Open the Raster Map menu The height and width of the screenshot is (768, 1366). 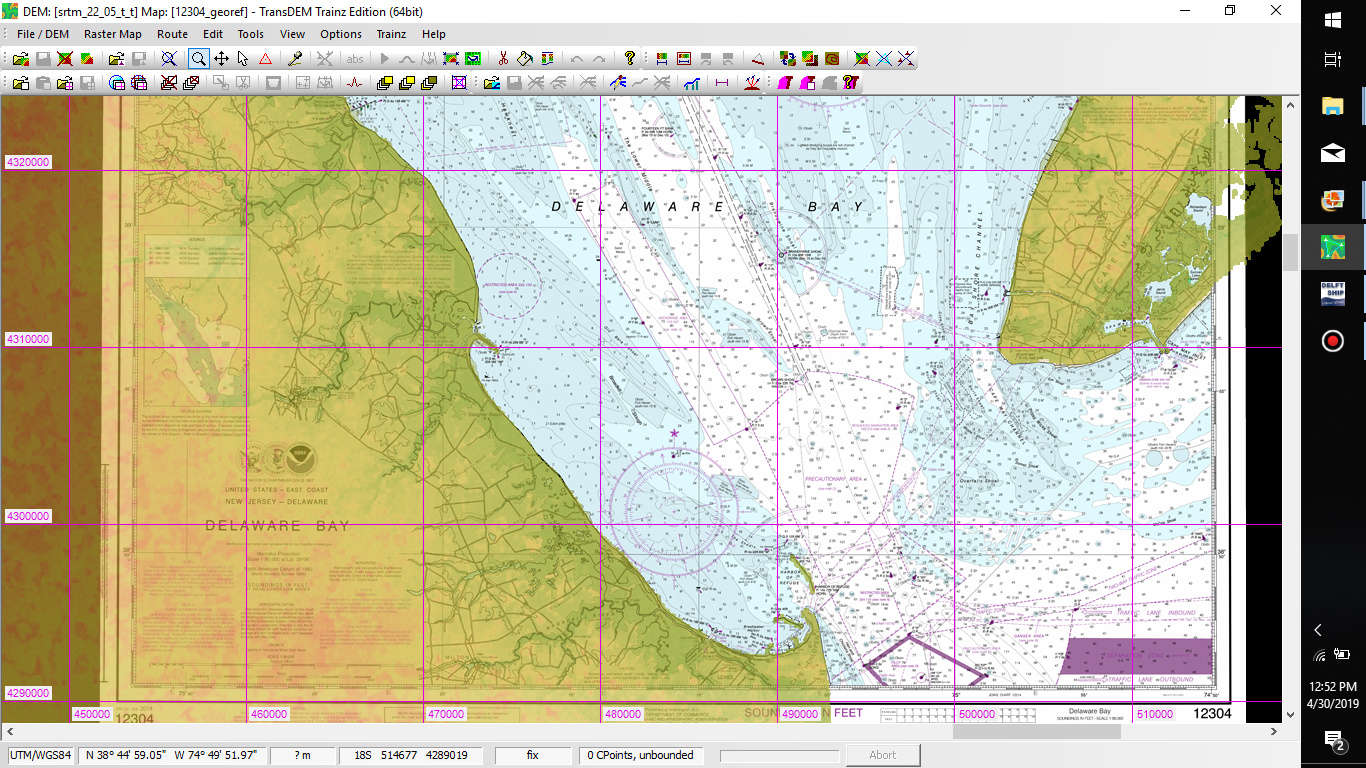coord(113,34)
